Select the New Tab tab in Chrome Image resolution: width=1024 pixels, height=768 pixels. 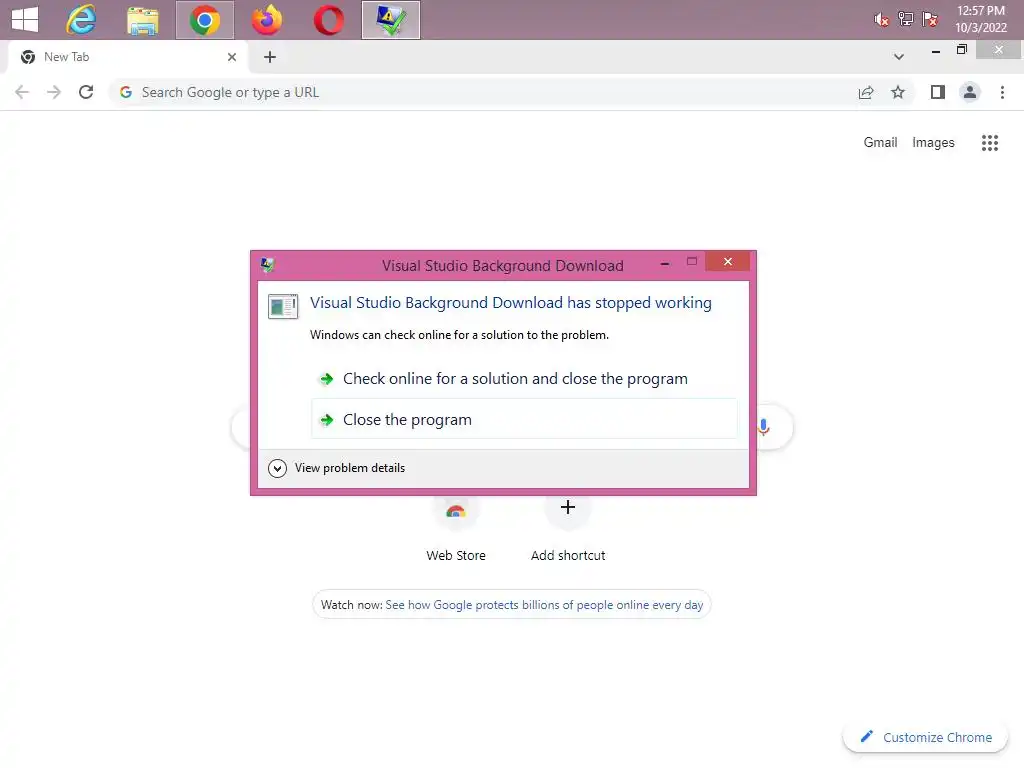pyautogui.click(x=127, y=57)
